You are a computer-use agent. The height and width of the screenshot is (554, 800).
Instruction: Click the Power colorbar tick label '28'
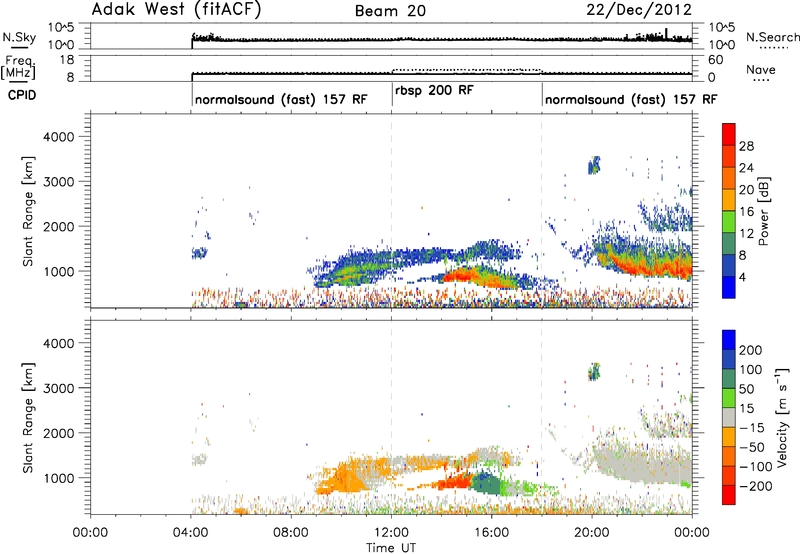coord(746,146)
